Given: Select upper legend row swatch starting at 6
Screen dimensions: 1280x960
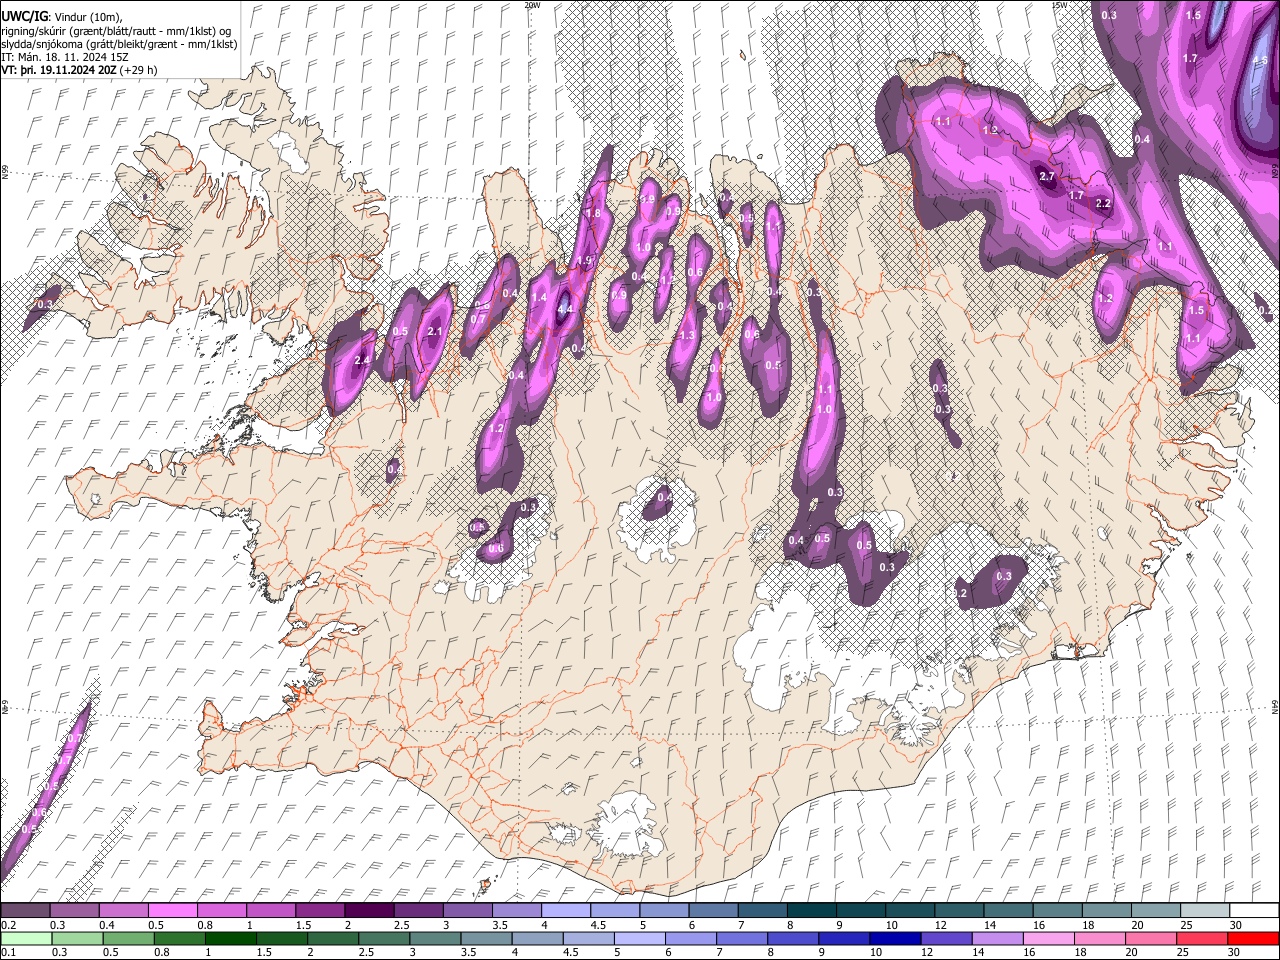Looking at the screenshot, I should (712, 910).
